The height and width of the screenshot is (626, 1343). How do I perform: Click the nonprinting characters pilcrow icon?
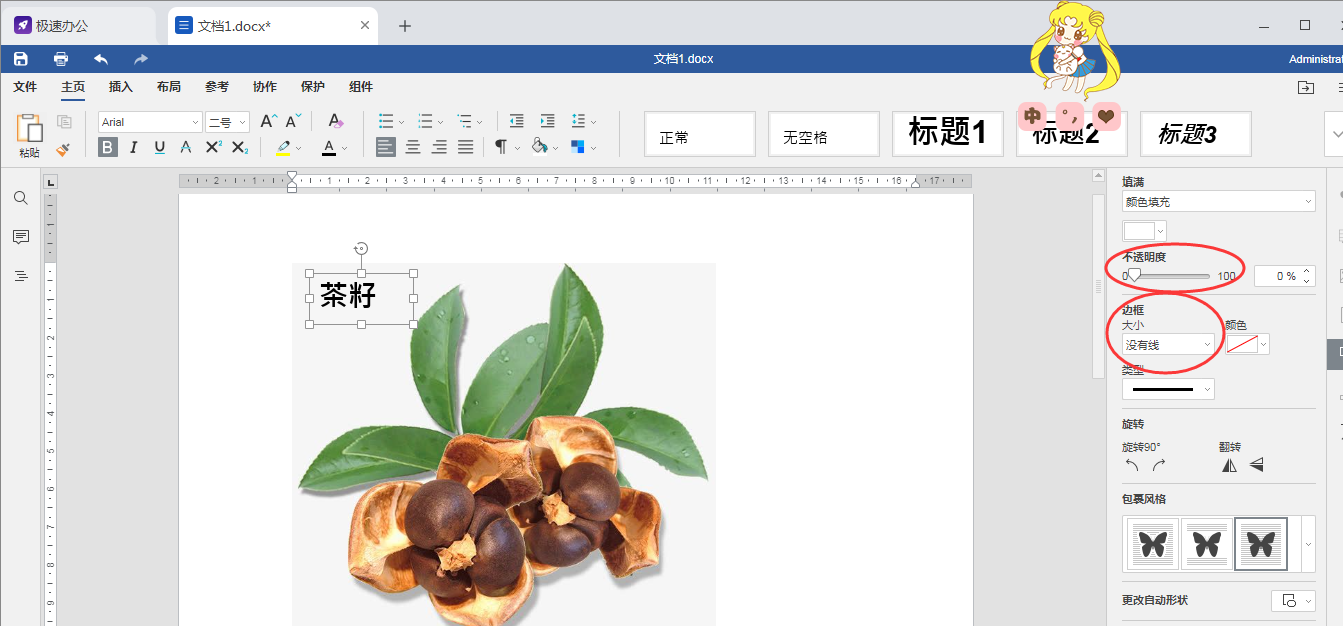[x=501, y=147]
